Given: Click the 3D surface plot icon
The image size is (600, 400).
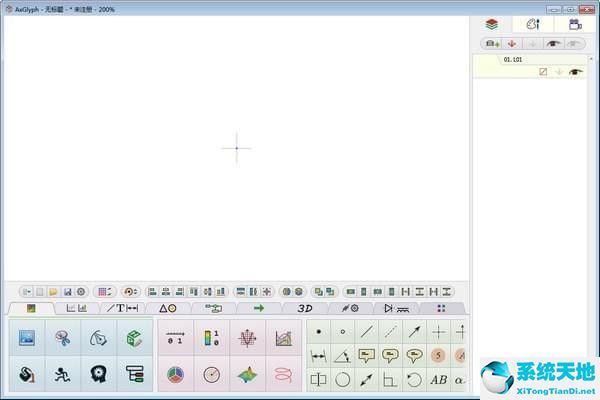Looking at the screenshot, I should [x=247, y=374].
